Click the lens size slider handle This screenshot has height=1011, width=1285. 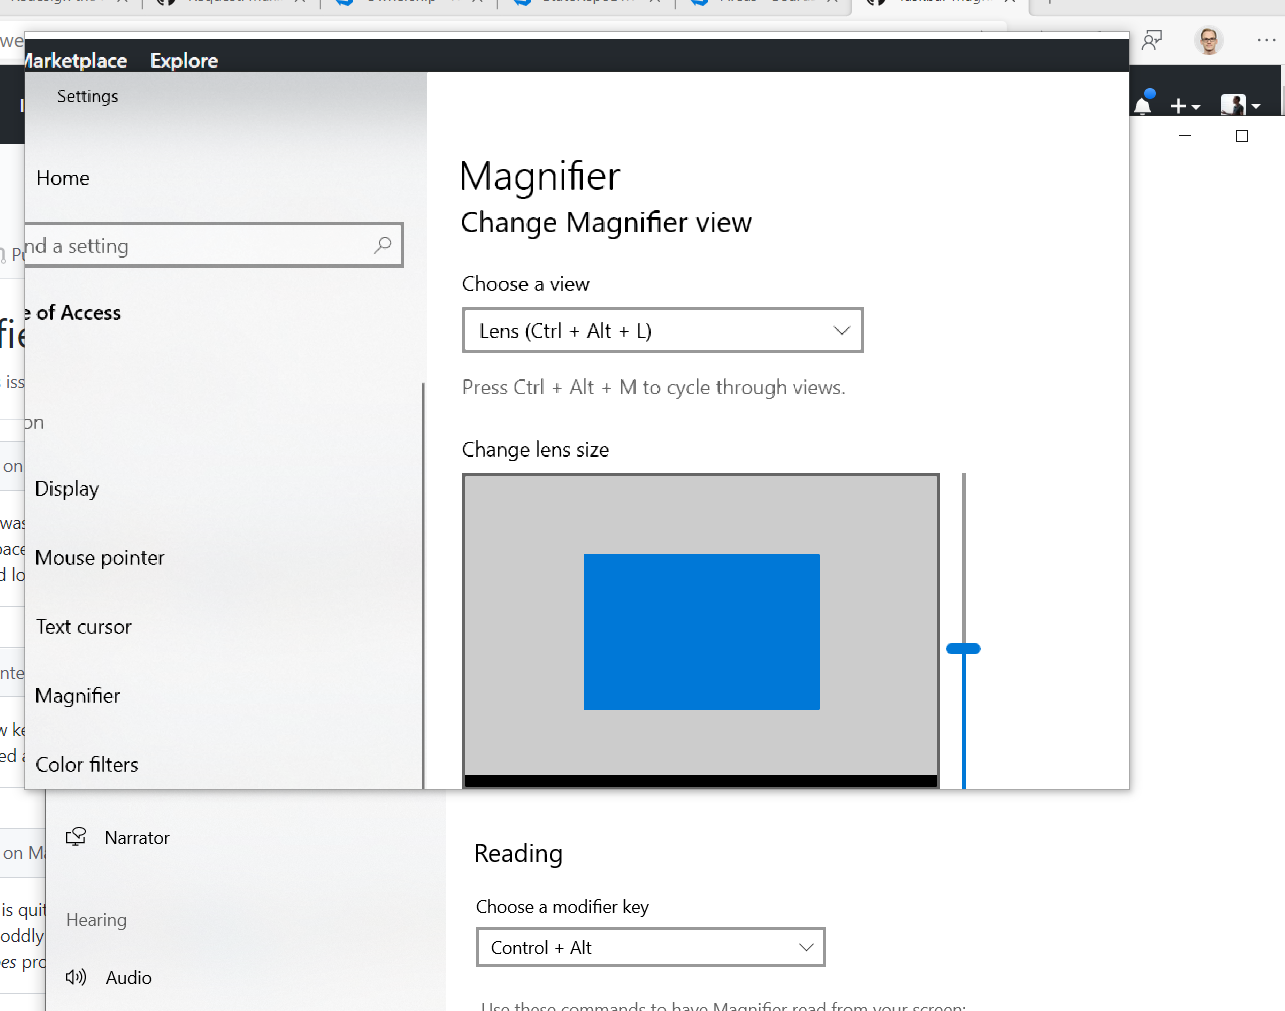[963, 648]
